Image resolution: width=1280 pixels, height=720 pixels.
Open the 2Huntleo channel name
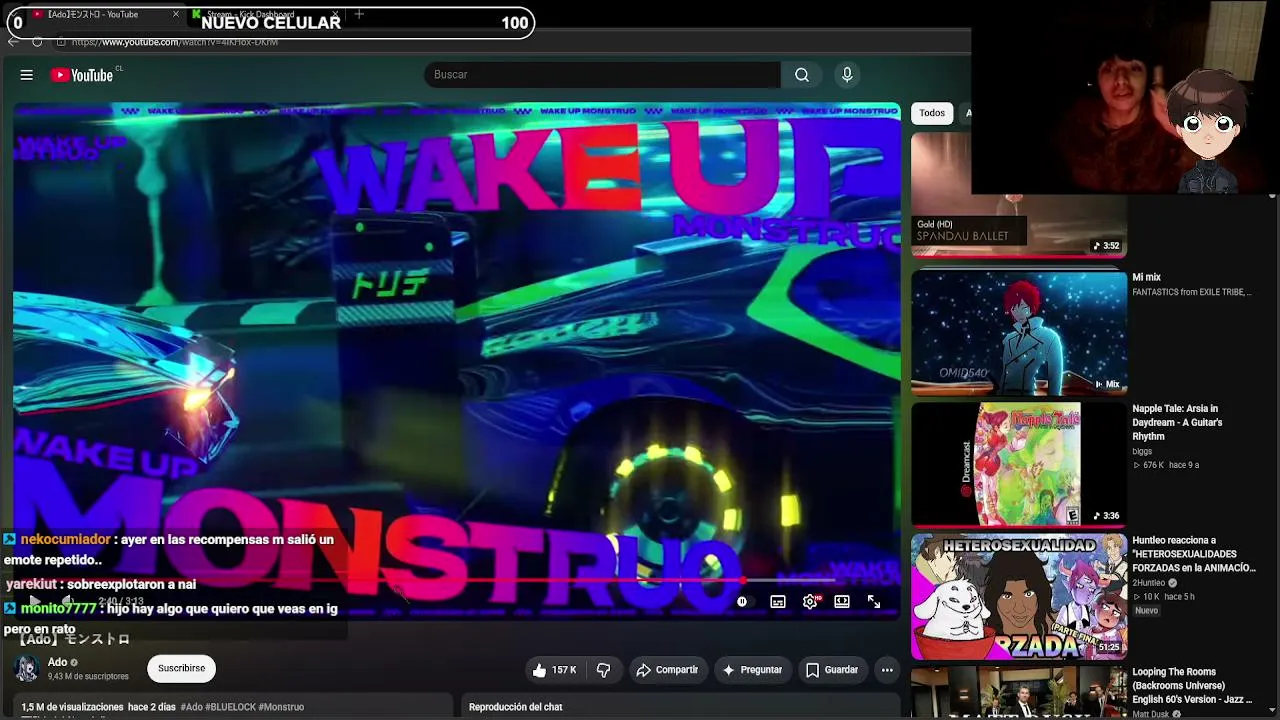(1148, 583)
